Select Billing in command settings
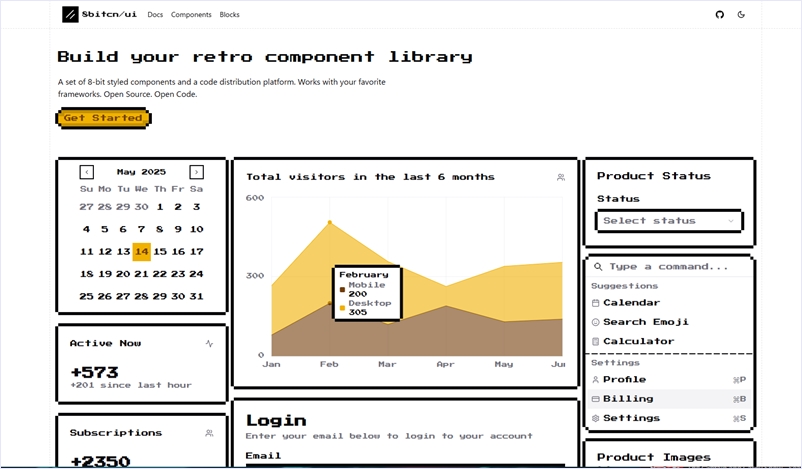The height and width of the screenshot is (469, 802). 628,399
